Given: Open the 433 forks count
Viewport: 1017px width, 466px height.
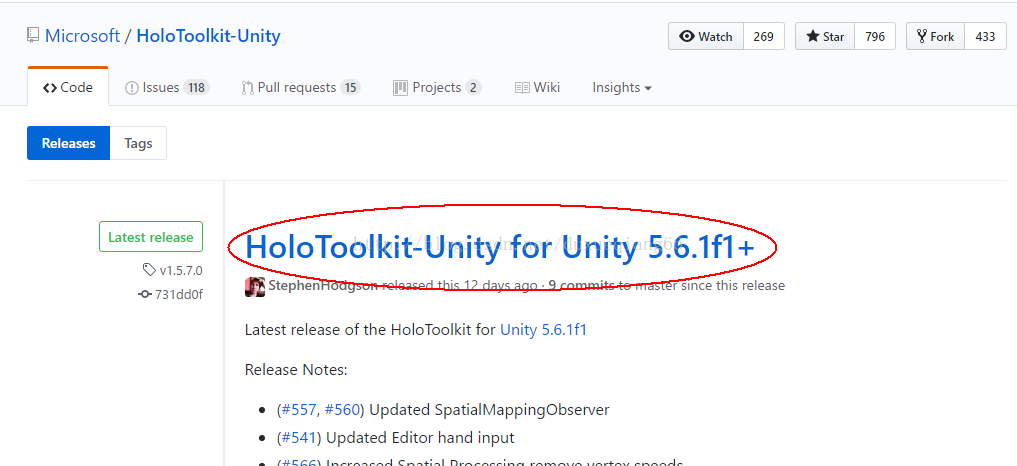Looking at the screenshot, I should click(x=985, y=36).
